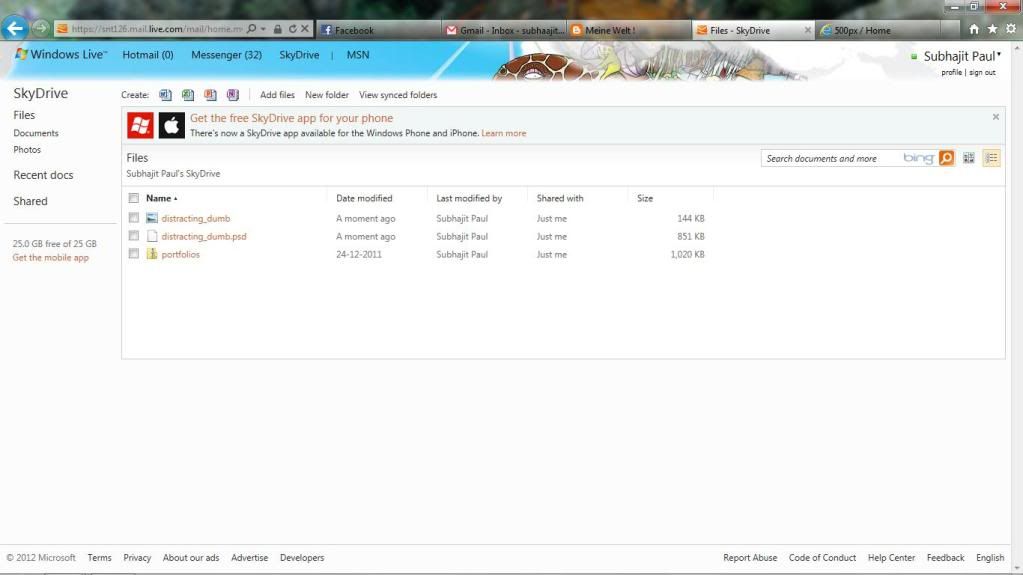
Task: Create a new Word document
Action: coord(166,95)
